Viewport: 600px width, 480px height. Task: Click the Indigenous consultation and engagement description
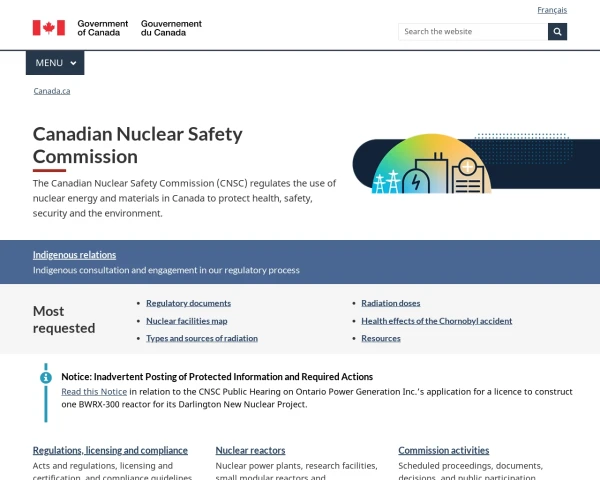coord(166,270)
